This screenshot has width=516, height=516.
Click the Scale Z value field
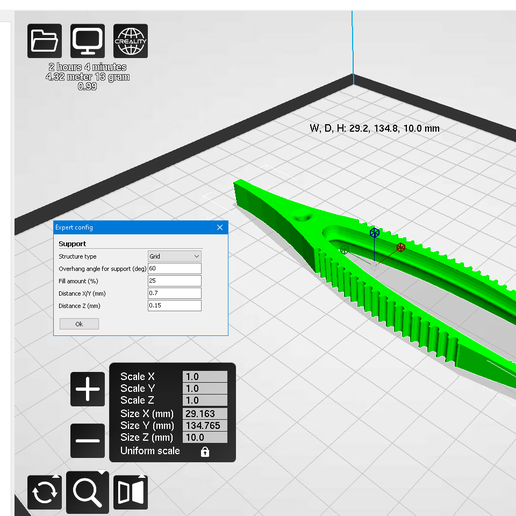[x=205, y=400]
